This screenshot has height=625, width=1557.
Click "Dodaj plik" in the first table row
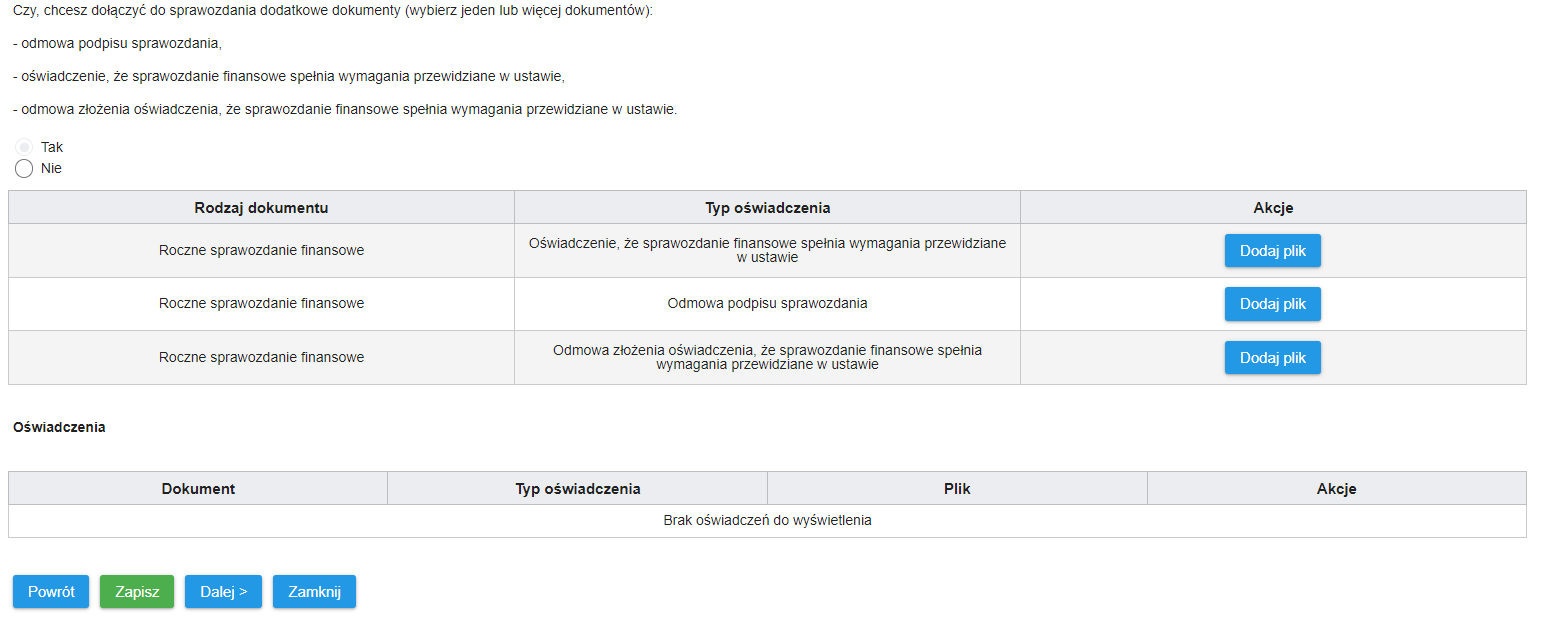coord(1272,251)
